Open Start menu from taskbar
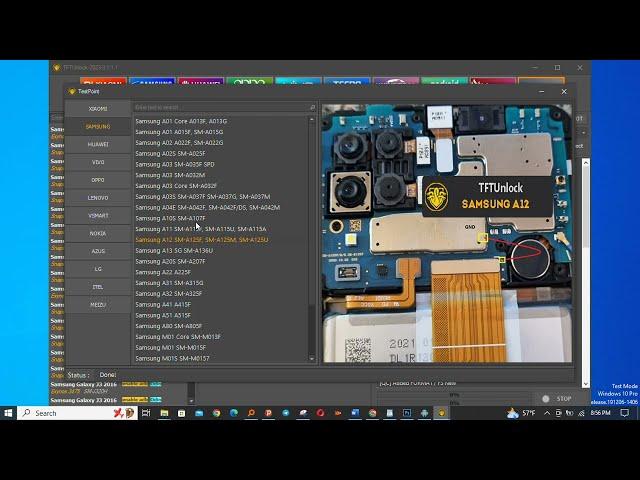 point(8,413)
